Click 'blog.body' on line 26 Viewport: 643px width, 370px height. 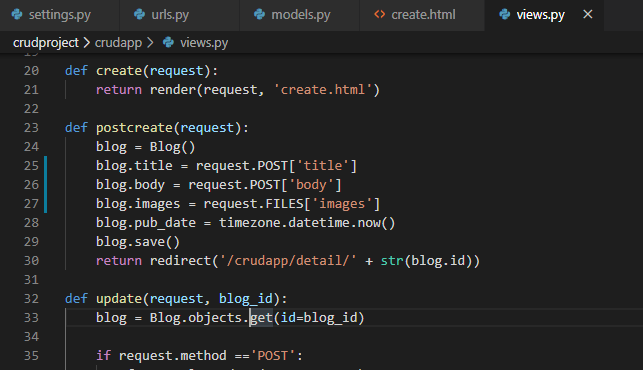tap(130, 185)
